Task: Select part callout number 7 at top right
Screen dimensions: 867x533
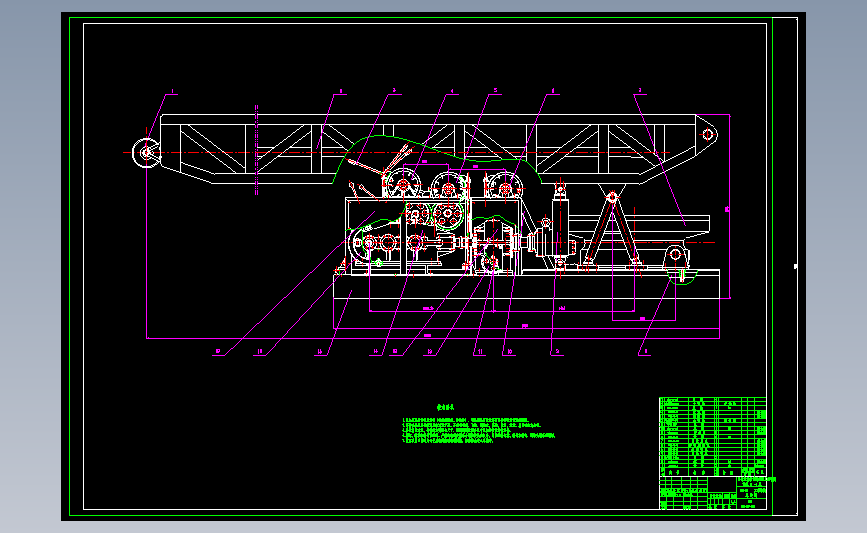Action: (640, 91)
